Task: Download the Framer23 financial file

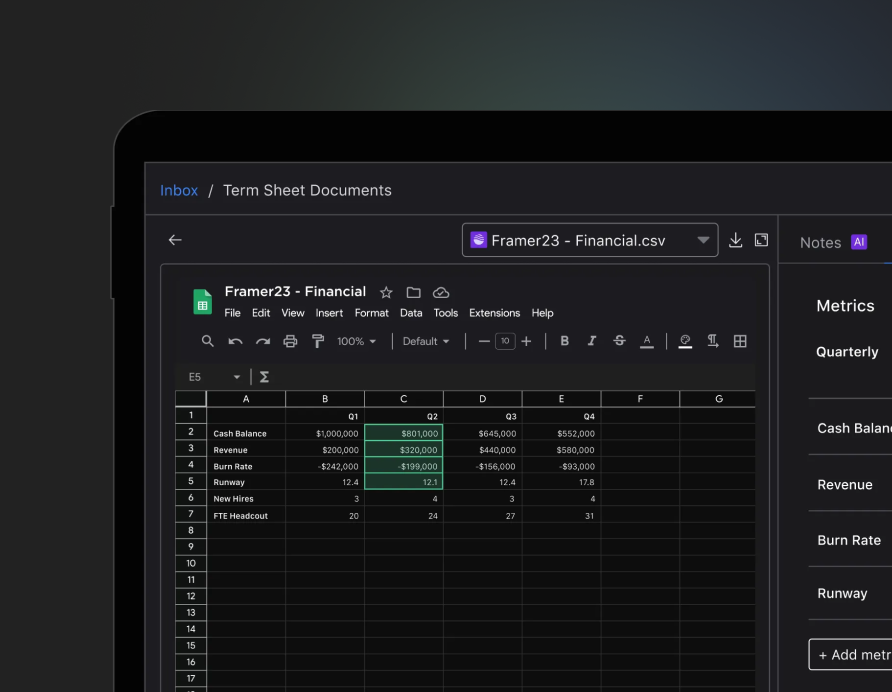Action: click(735, 240)
